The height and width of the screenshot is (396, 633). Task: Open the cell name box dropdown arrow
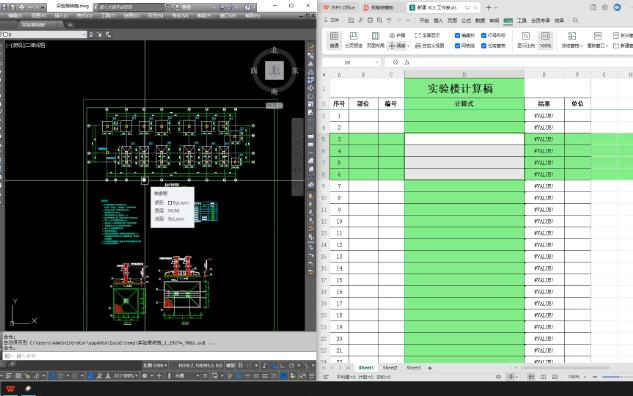377,63
